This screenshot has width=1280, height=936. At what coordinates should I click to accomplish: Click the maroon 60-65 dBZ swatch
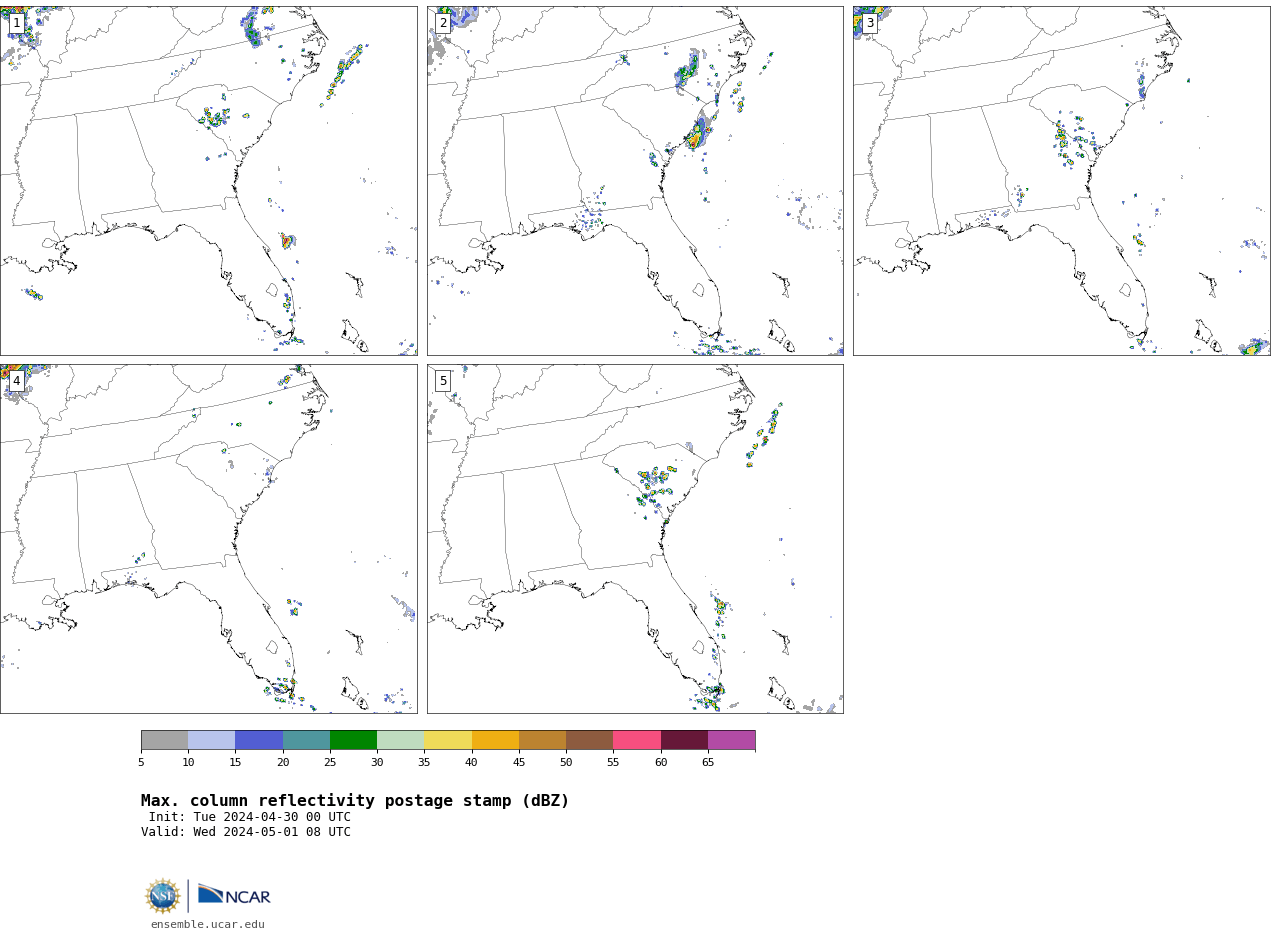tap(684, 740)
